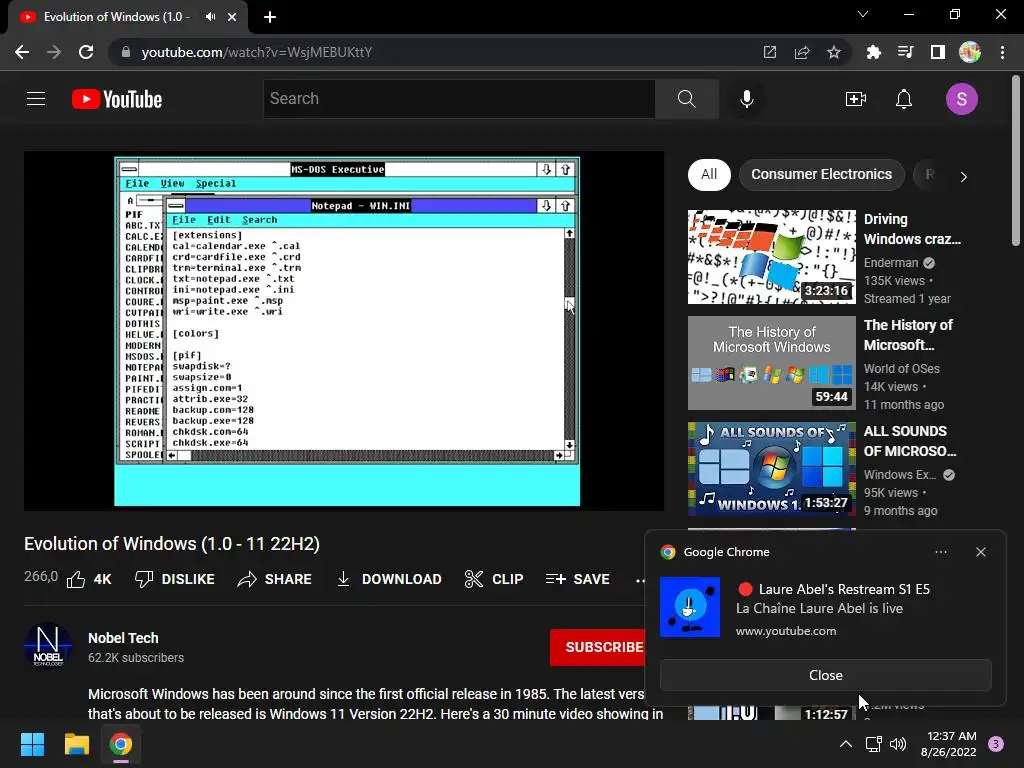Click the Nobel Tech channel avatar

[48, 646]
